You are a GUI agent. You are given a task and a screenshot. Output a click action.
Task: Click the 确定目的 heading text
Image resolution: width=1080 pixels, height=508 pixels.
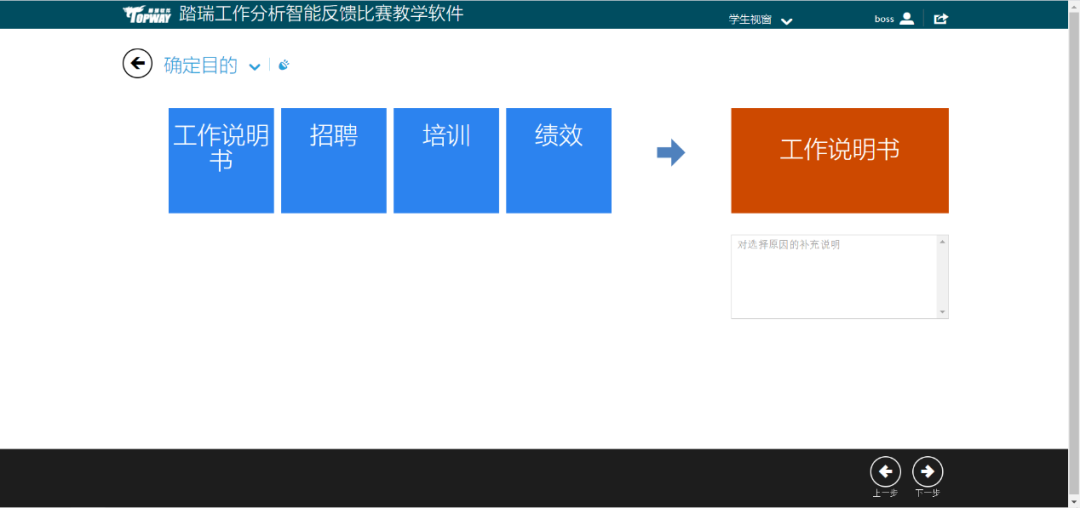click(201, 66)
